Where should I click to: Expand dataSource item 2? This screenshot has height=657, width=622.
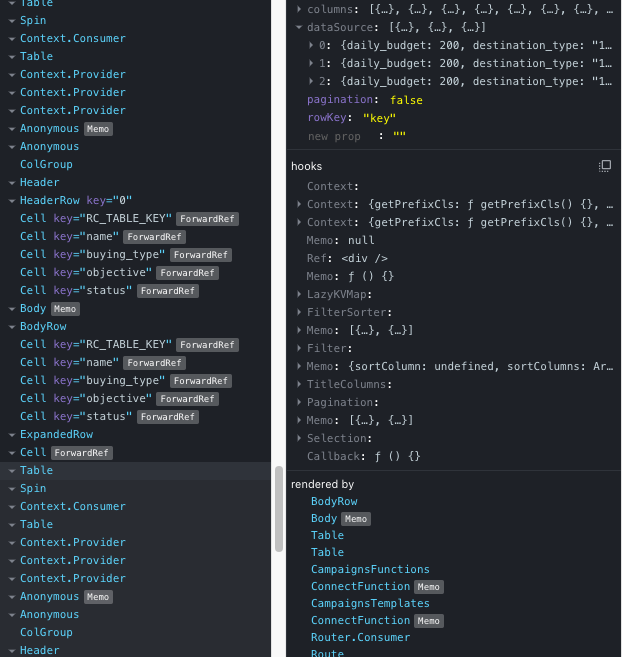pyautogui.click(x=311, y=81)
